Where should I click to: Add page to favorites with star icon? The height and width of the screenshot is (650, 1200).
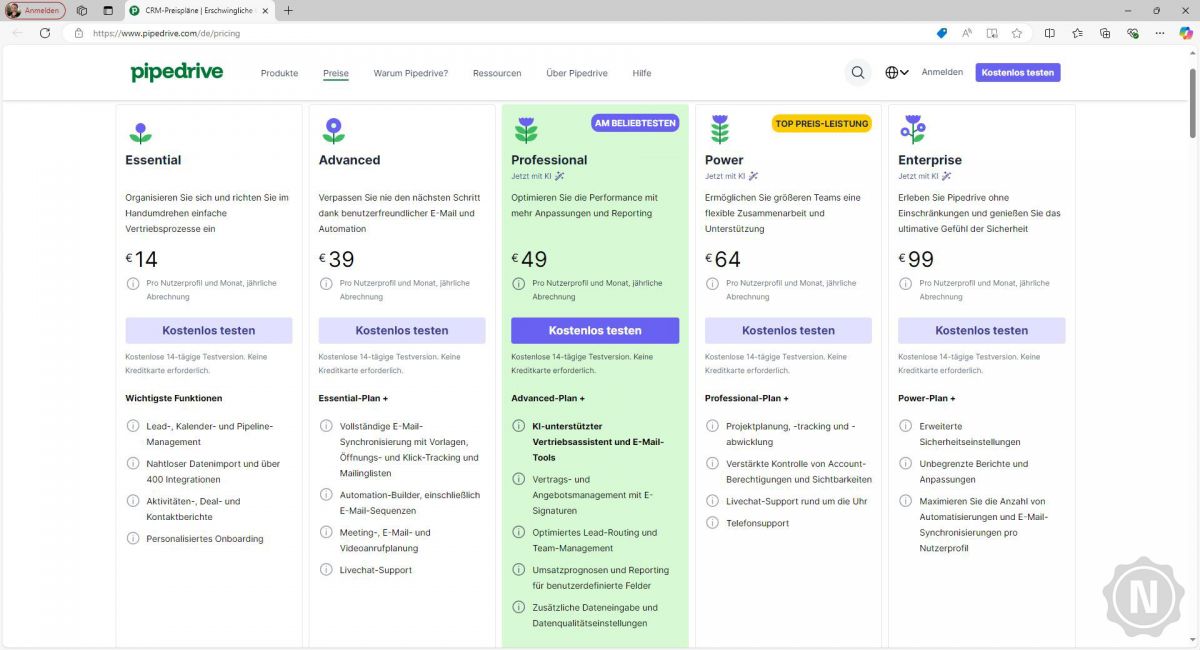(1017, 33)
